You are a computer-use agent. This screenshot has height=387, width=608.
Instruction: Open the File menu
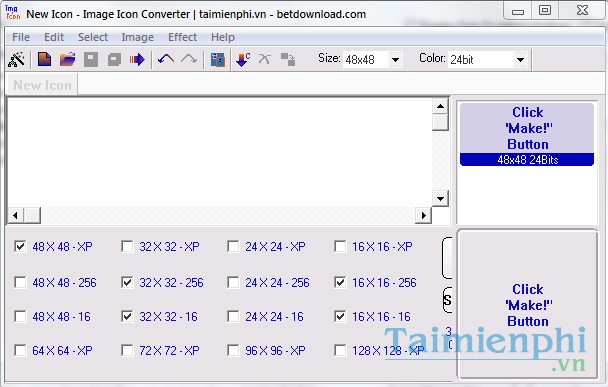coord(21,37)
